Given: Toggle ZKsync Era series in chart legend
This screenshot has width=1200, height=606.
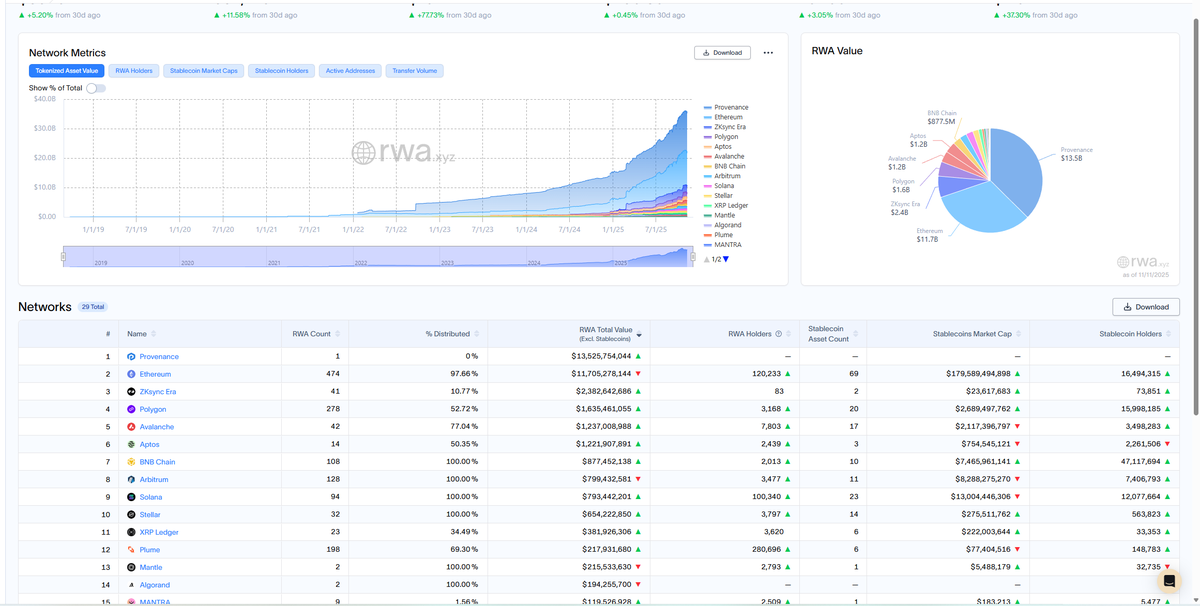Looking at the screenshot, I should click(x=725, y=127).
